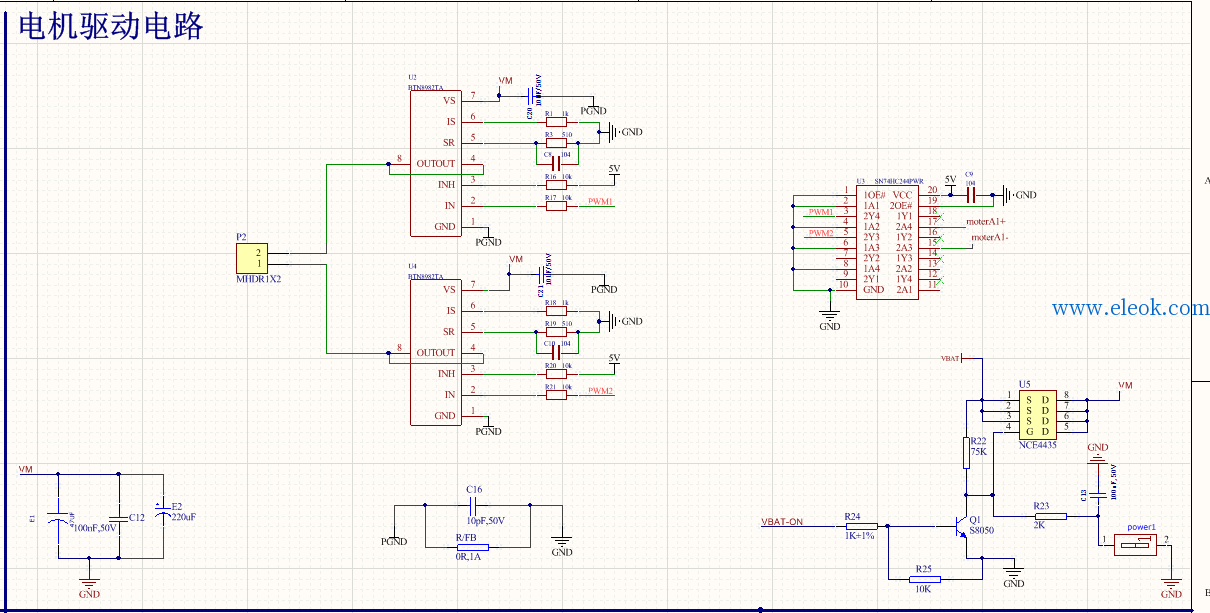Select resistor R16 10k on U2 INH
Image resolution: width=1210 pixels, height=613 pixels.
point(557,184)
